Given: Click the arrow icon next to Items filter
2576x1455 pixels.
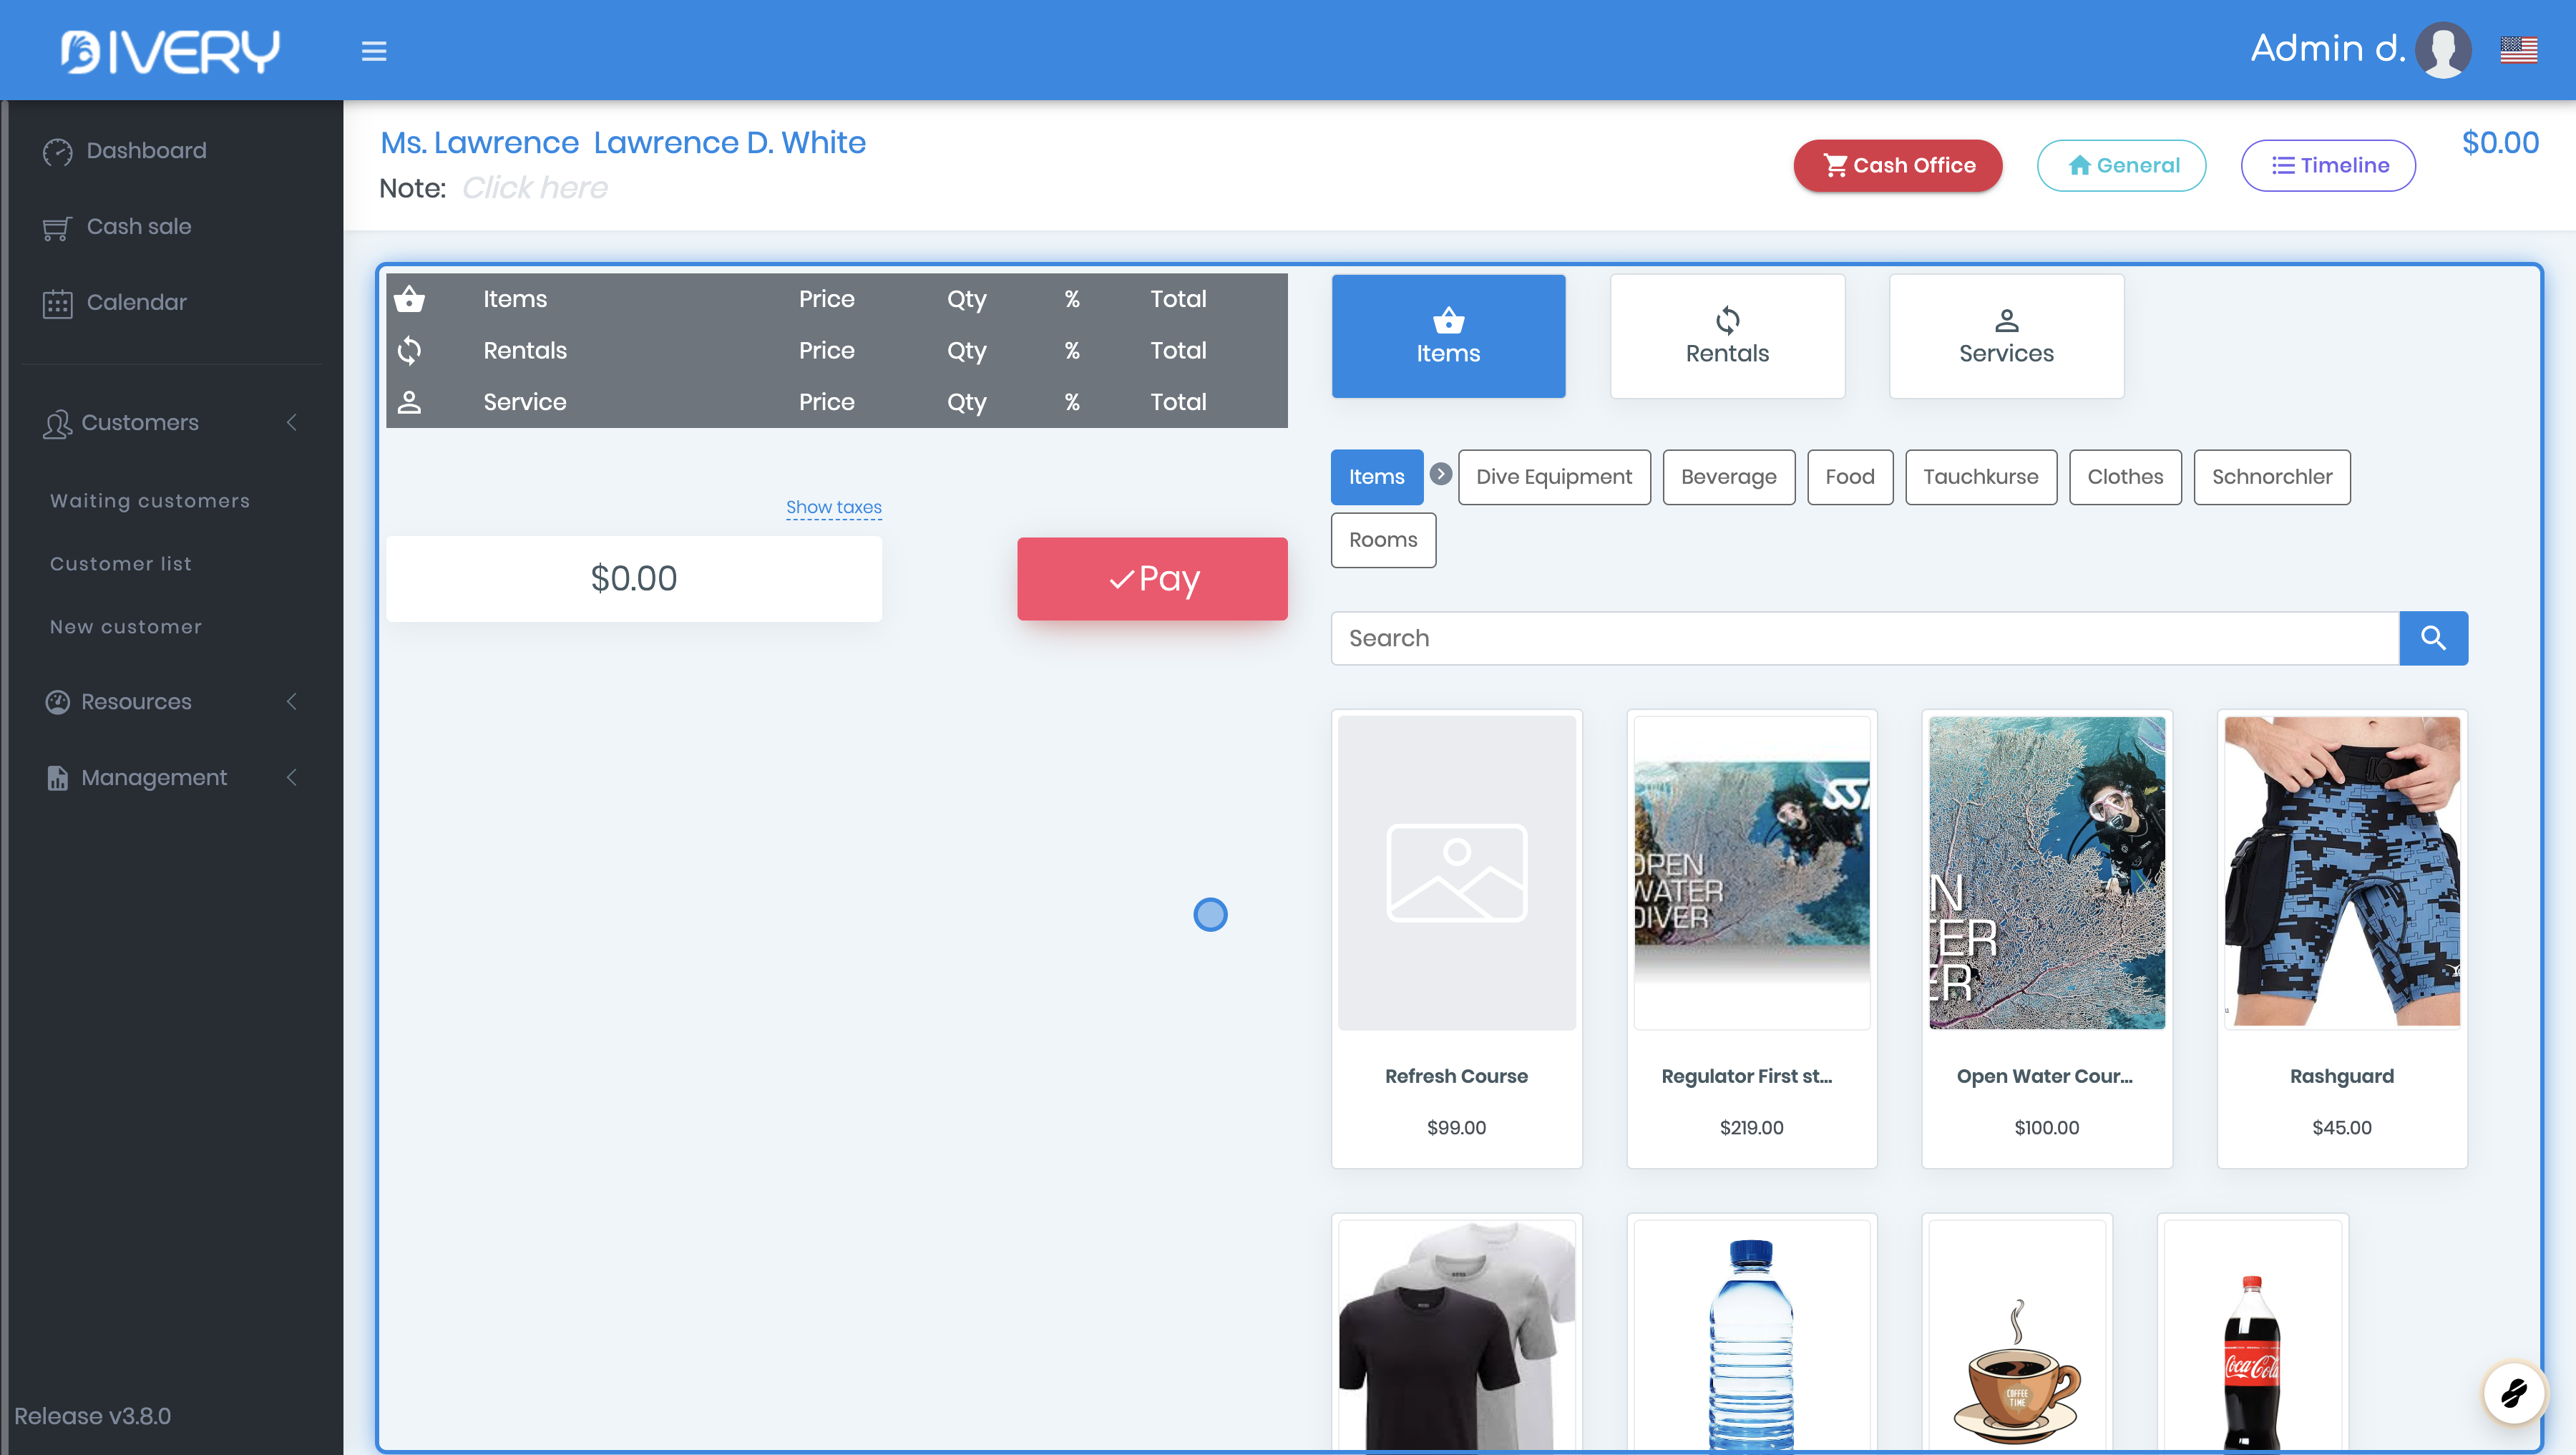Looking at the screenshot, I should tap(1440, 474).
